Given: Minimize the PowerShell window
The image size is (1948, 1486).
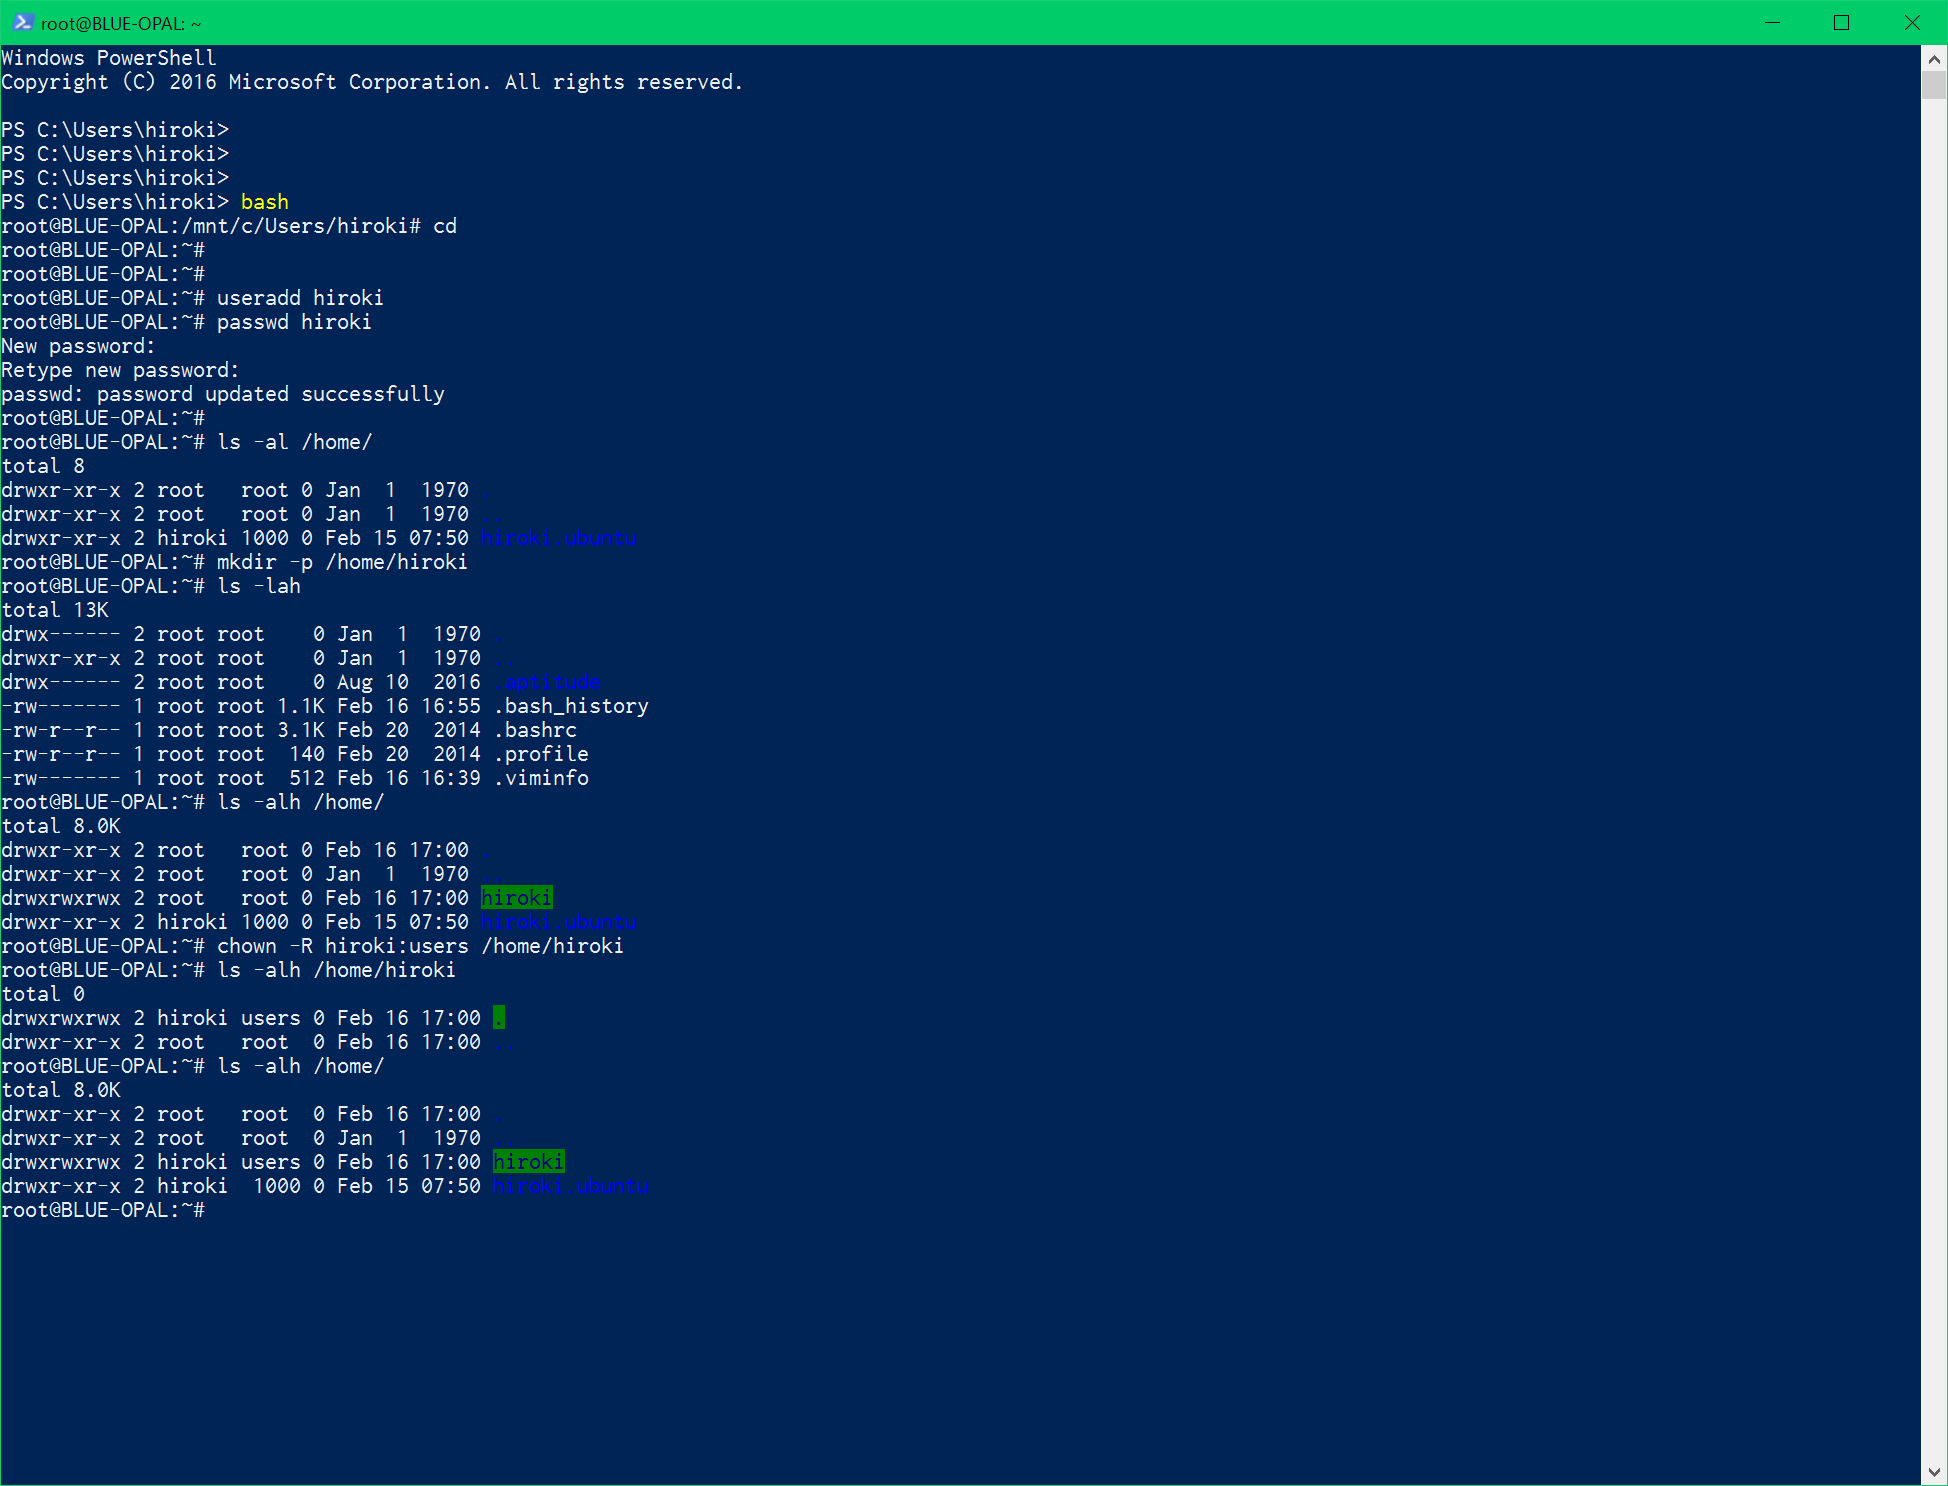Looking at the screenshot, I should pos(1772,22).
